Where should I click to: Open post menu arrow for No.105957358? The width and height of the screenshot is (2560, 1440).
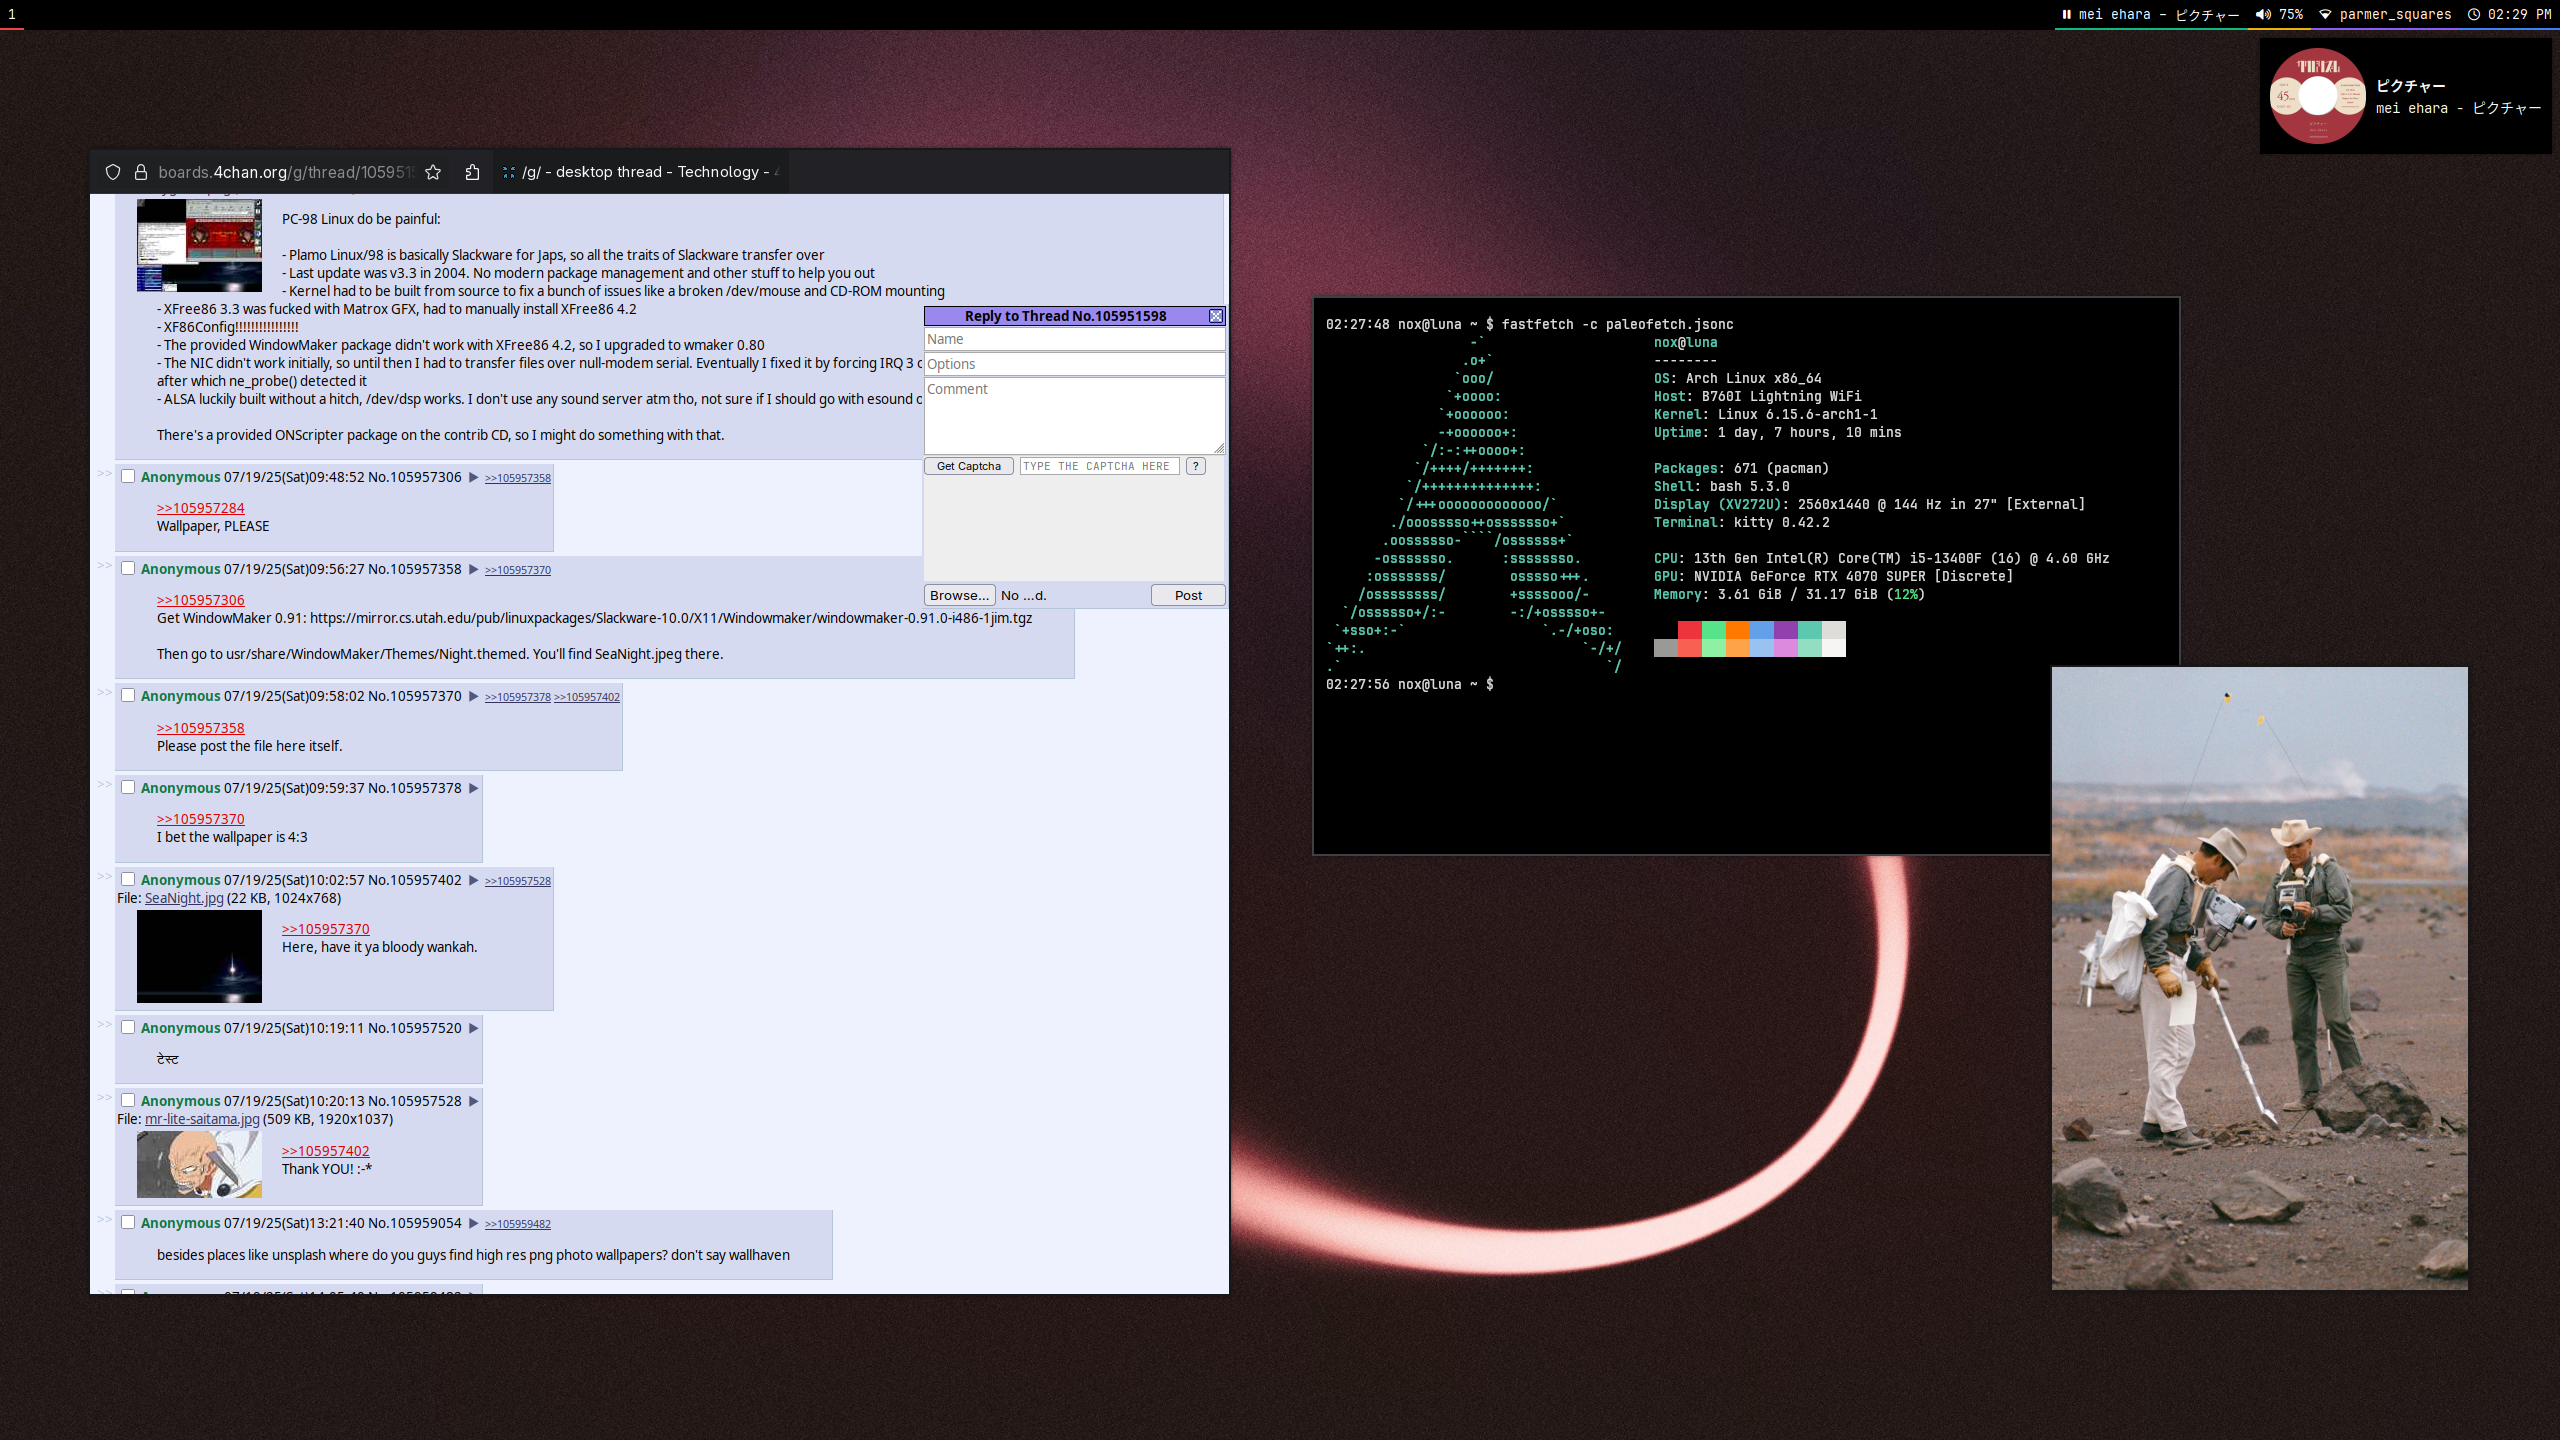(x=474, y=570)
